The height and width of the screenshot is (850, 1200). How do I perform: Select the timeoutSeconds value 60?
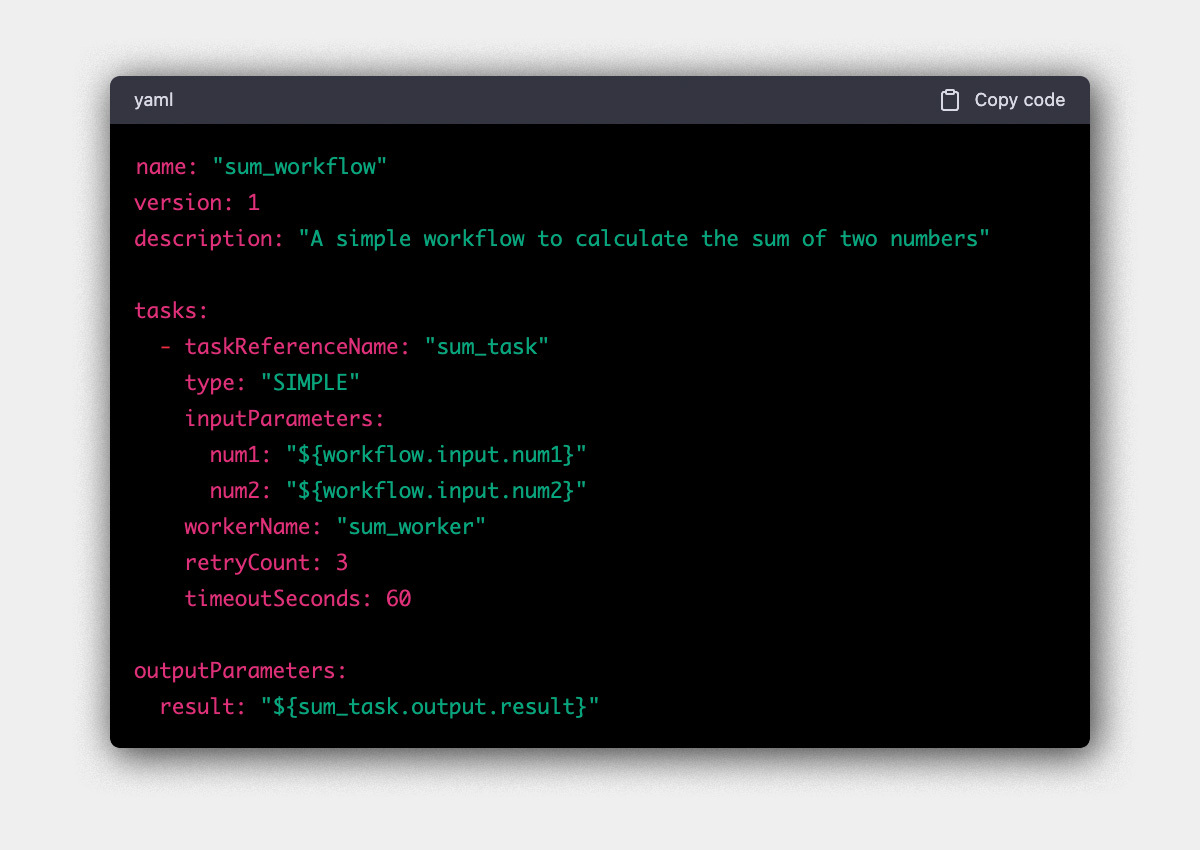click(401, 598)
